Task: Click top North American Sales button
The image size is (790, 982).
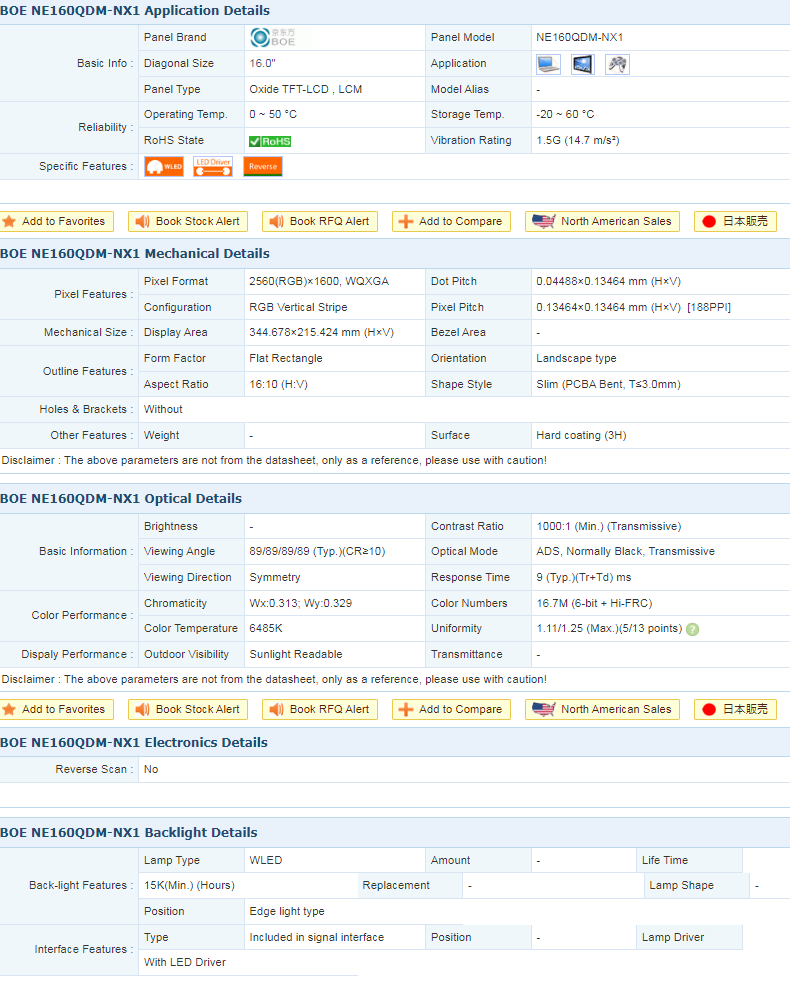Action: click(x=602, y=221)
